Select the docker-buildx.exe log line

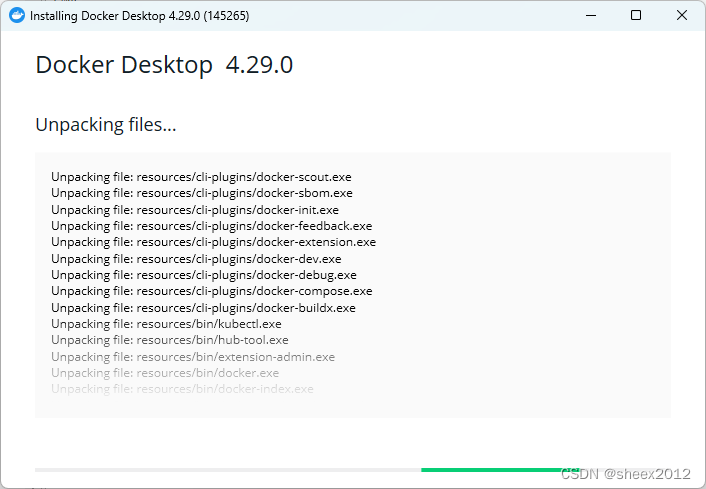[204, 308]
